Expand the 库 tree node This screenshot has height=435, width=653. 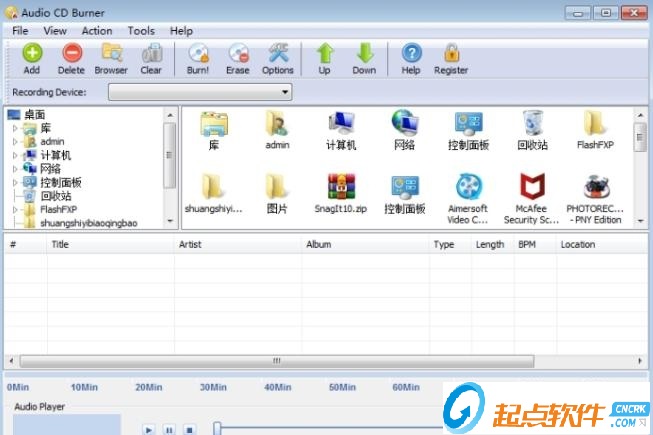(15, 128)
